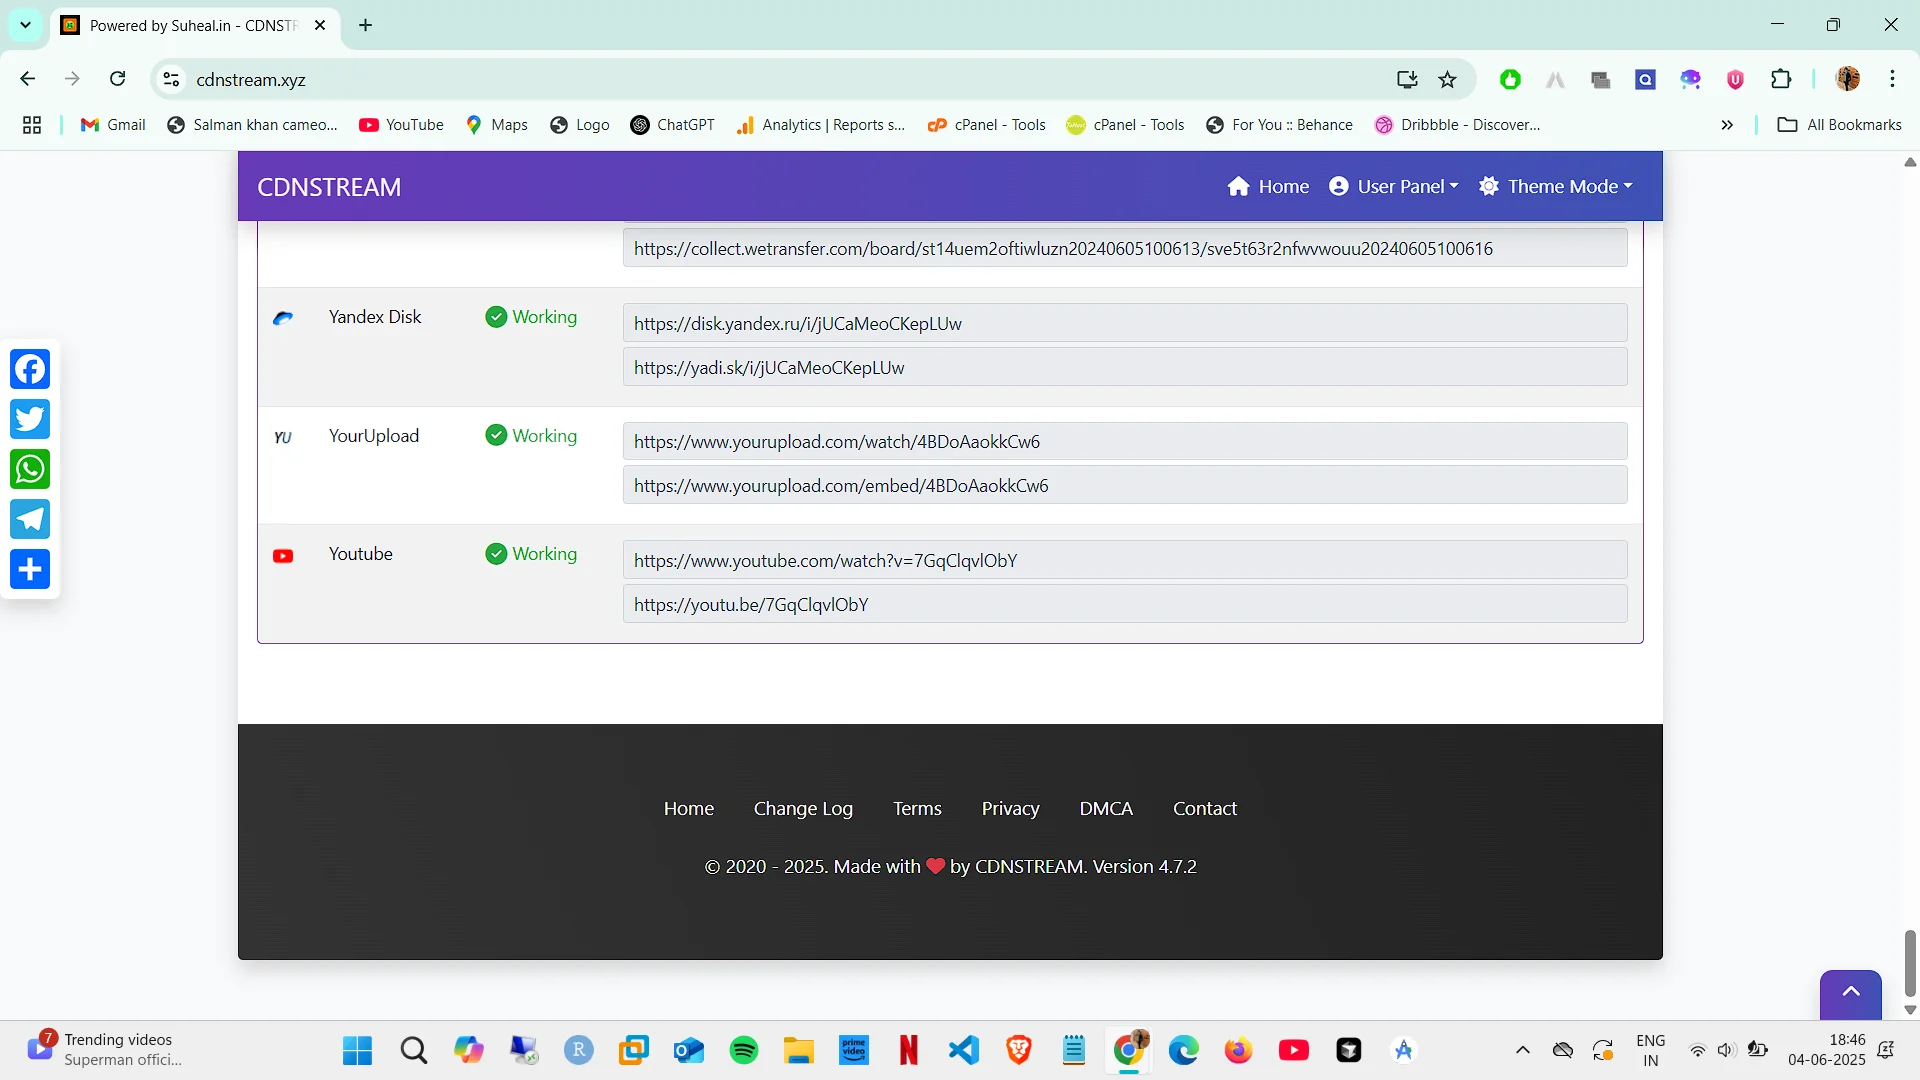
Task: Open Change Log footer link
Action: pos(803,809)
